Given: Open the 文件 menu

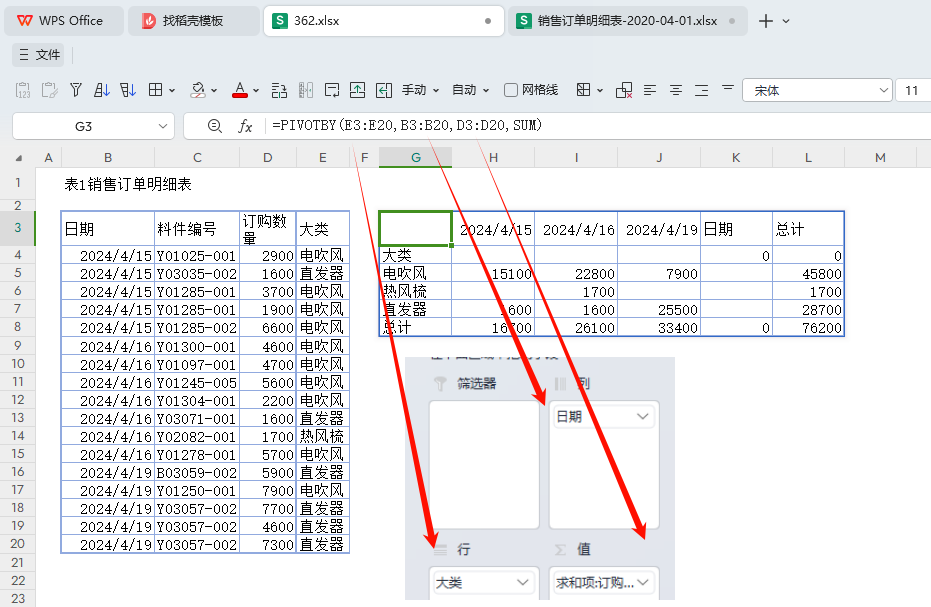Looking at the screenshot, I should click(x=39, y=55).
